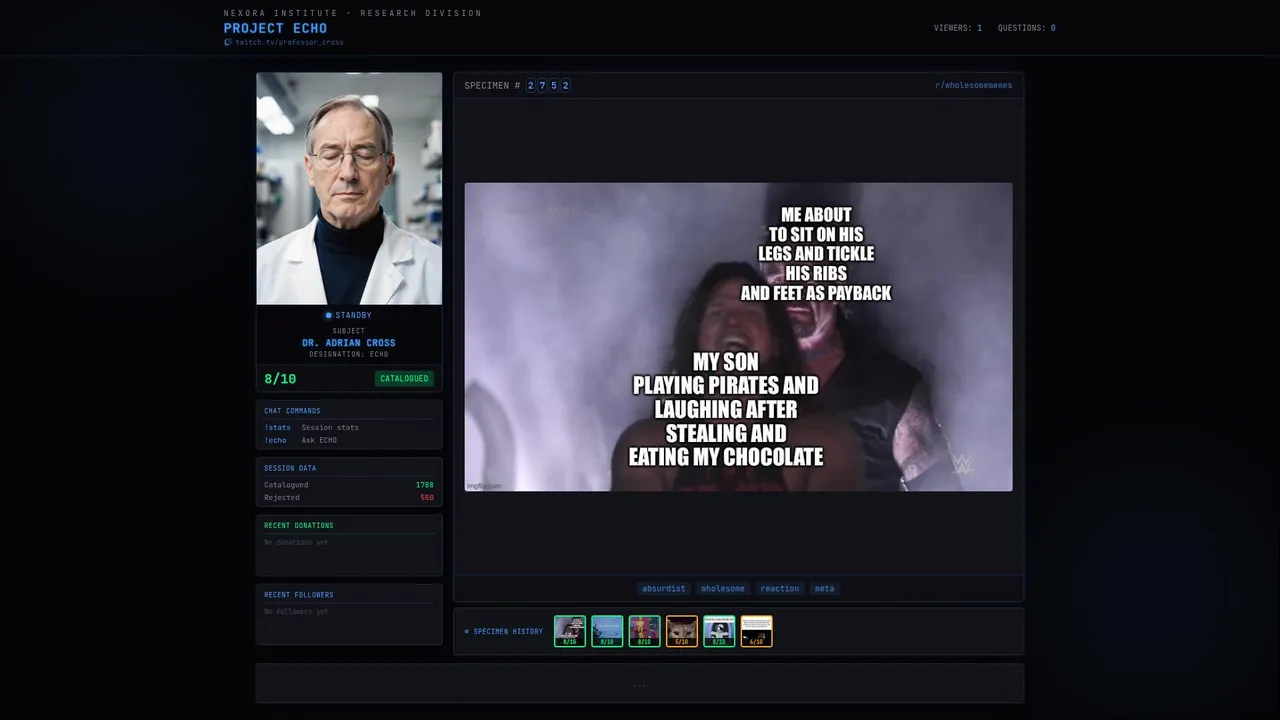1280x720 pixels.
Task: Open the first history thumbnail rated 8/10
Action: pos(570,631)
